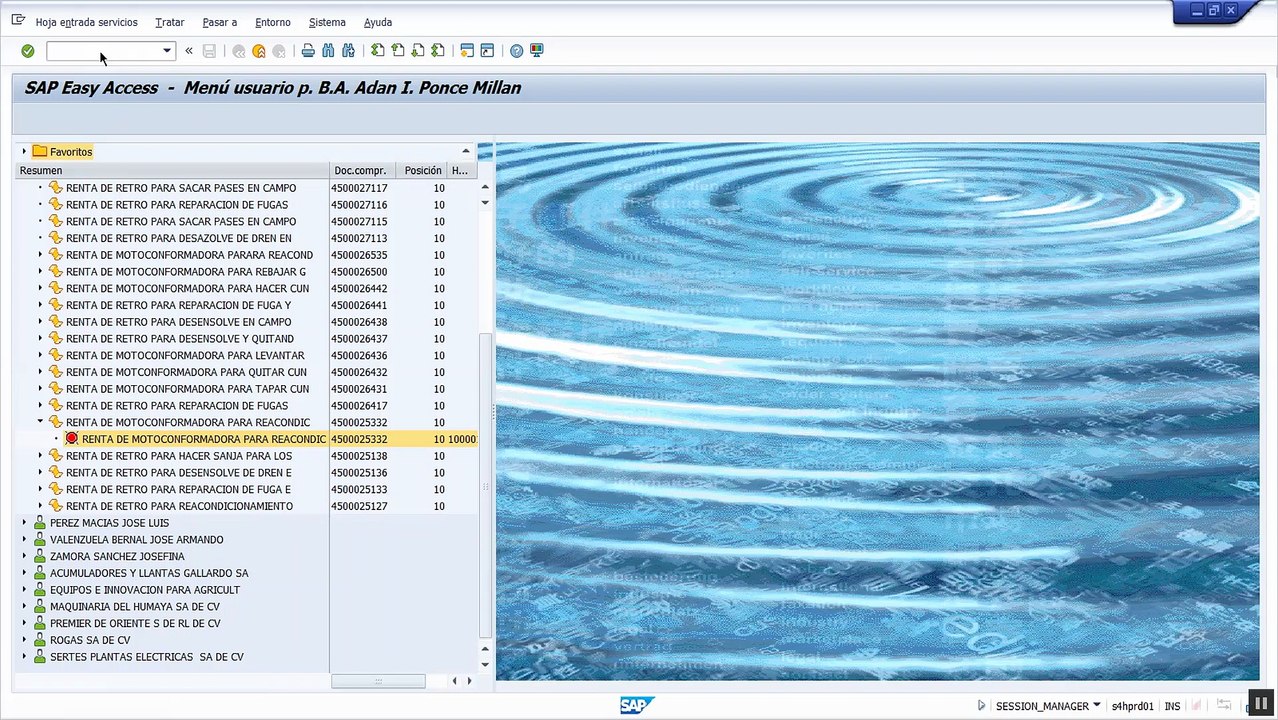This screenshot has width=1278, height=720.
Task: Open the Entorno menu
Action: tap(272, 22)
